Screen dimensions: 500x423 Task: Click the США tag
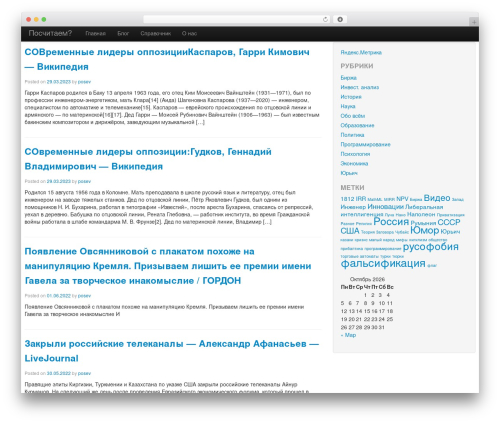350,231
